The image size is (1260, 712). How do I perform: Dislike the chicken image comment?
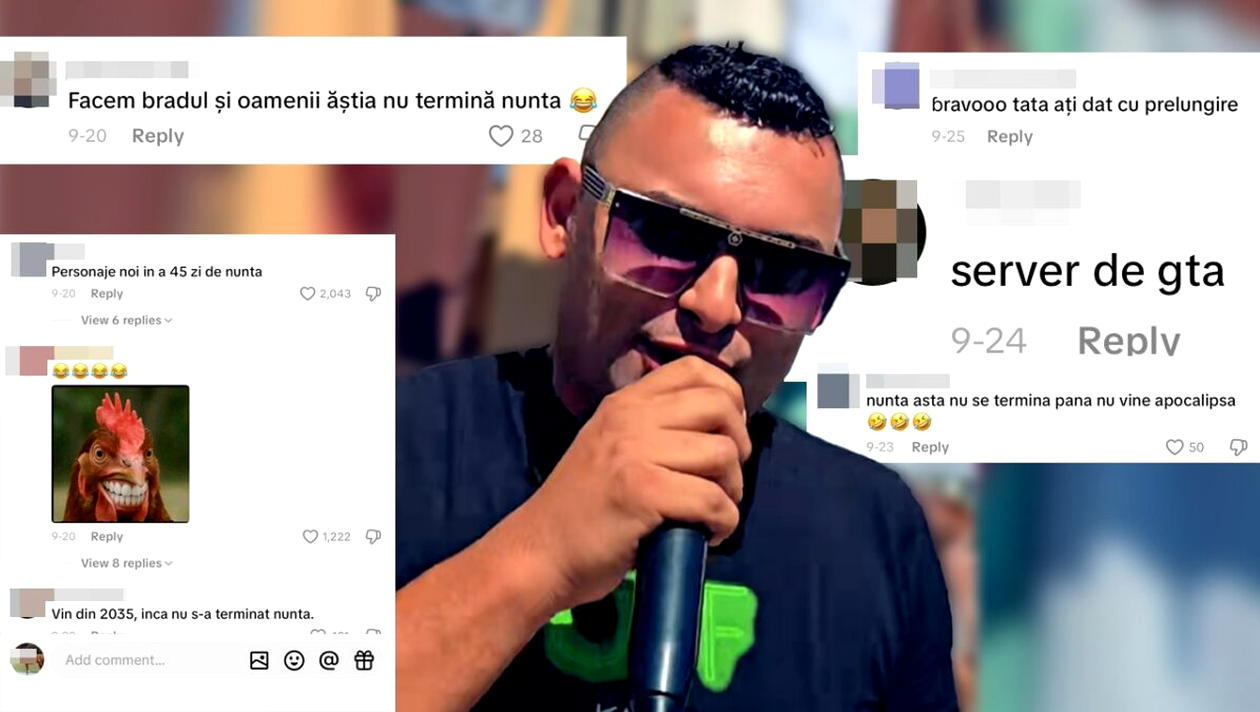(373, 537)
